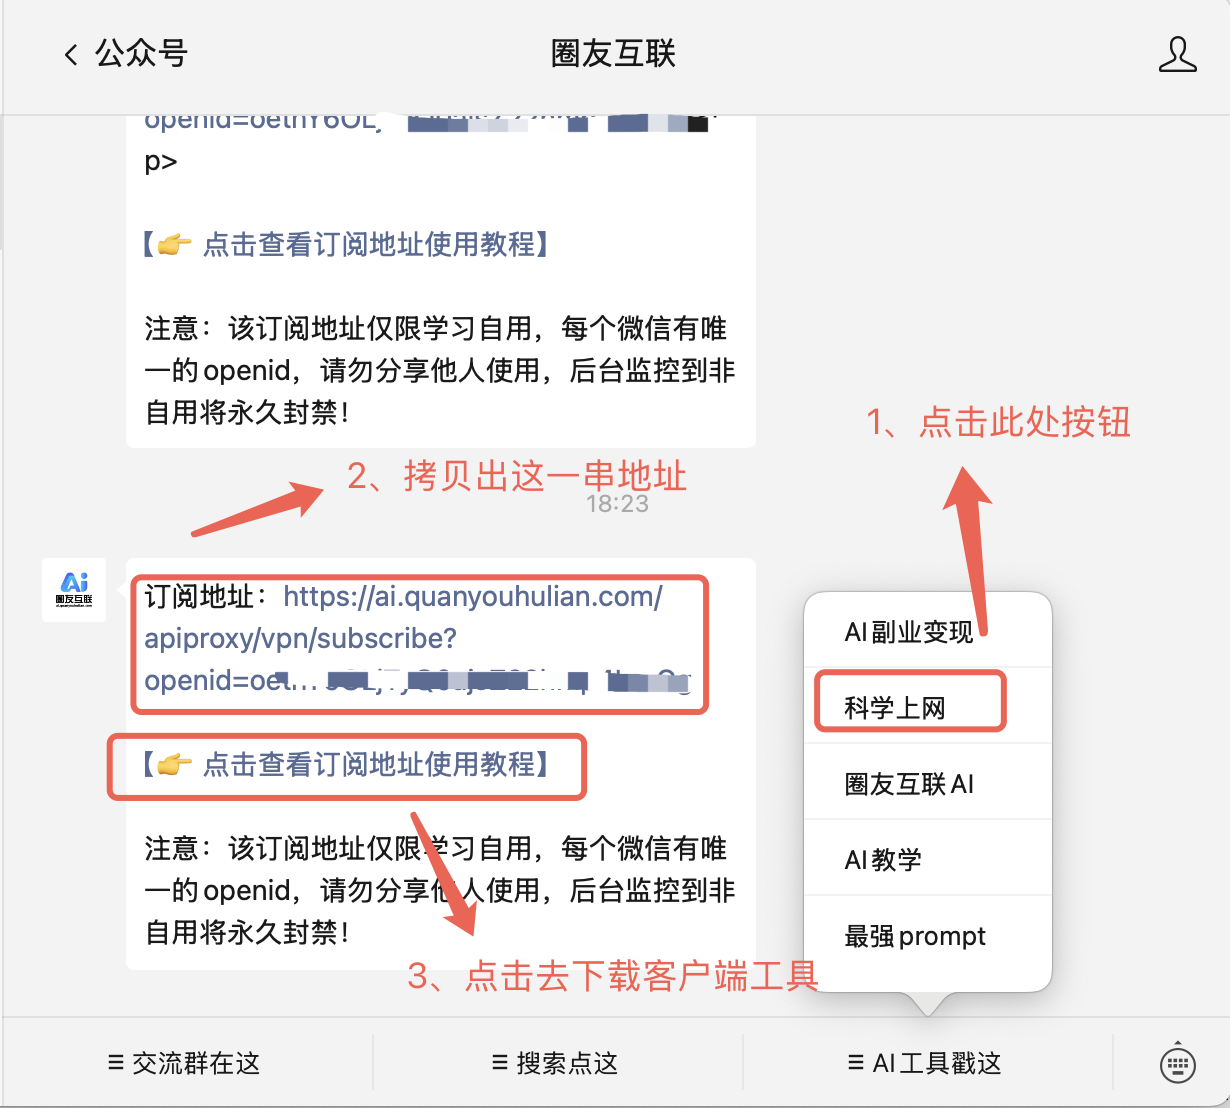1230x1108 pixels.
Task: Collapse the AI工具戳这 bottom menu
Action: (926, 1063)
